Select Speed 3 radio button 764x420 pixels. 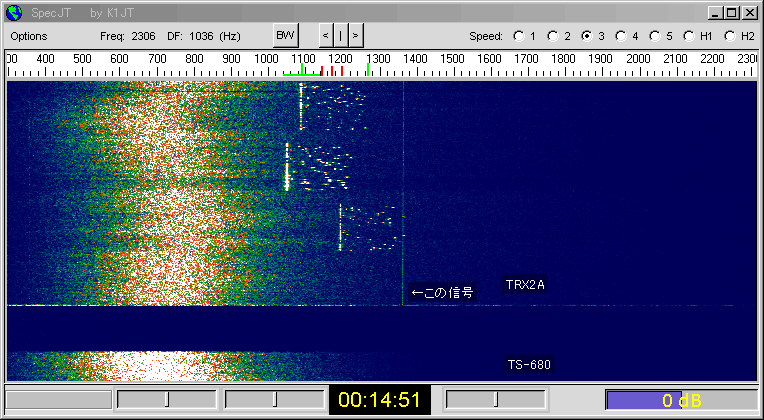click(586, 36)
